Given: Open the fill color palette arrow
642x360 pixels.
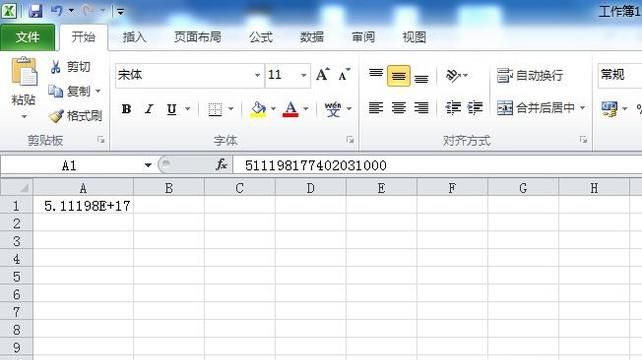Looking at the screenshot, I should coord(273,109).
